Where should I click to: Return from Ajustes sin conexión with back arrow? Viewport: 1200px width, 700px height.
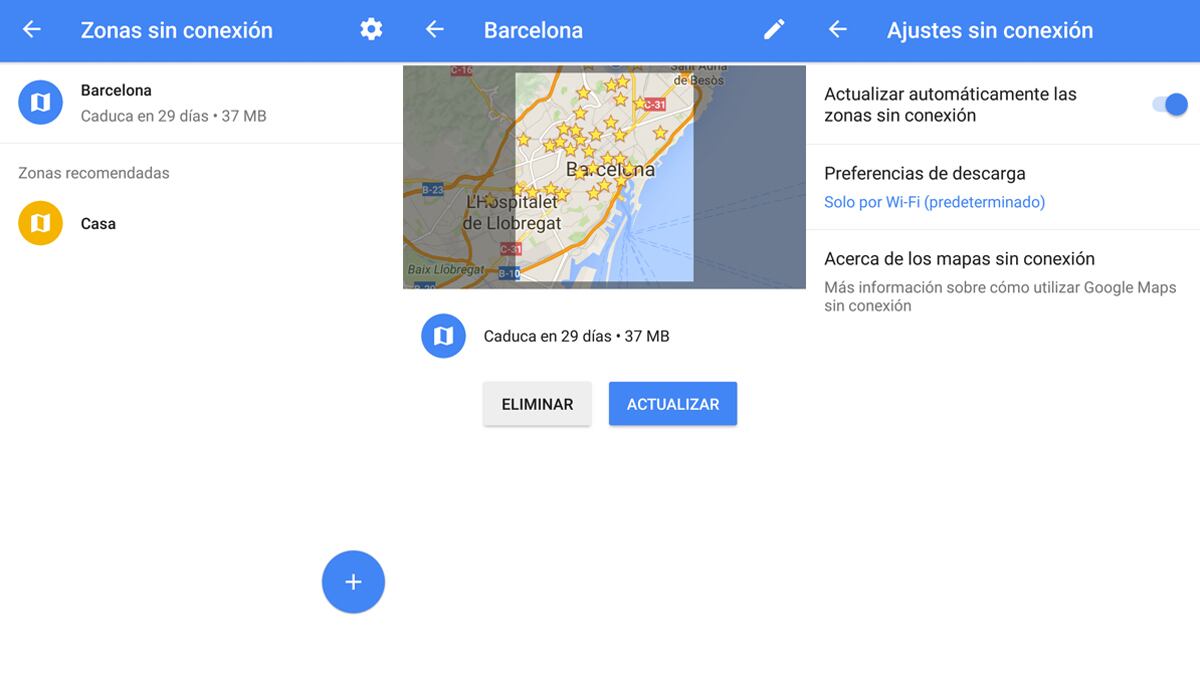(838, 30)
